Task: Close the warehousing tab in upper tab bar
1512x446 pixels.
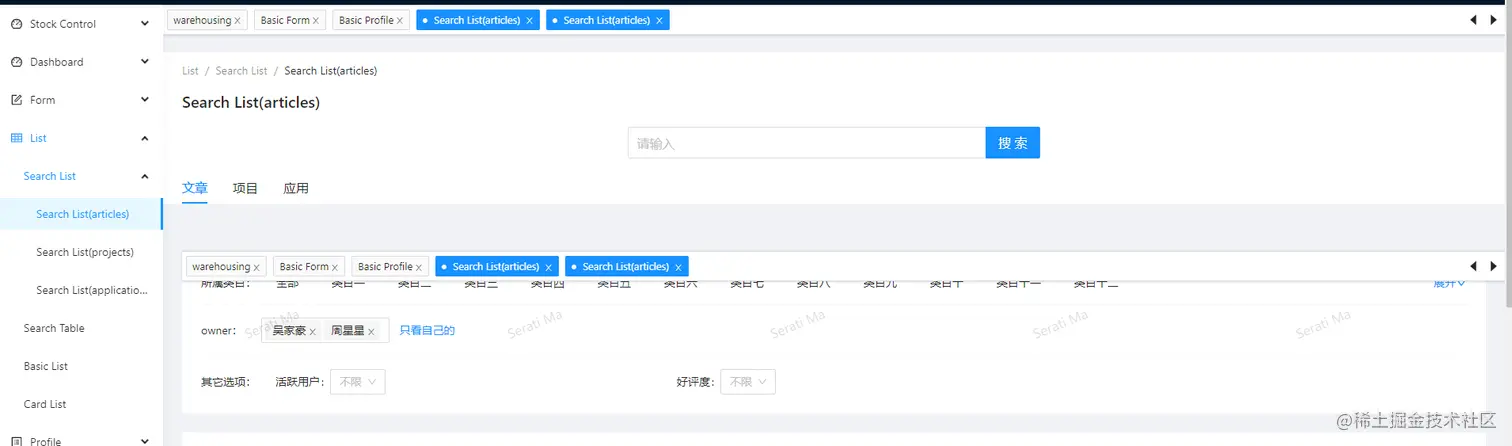Action: (237, 21)
